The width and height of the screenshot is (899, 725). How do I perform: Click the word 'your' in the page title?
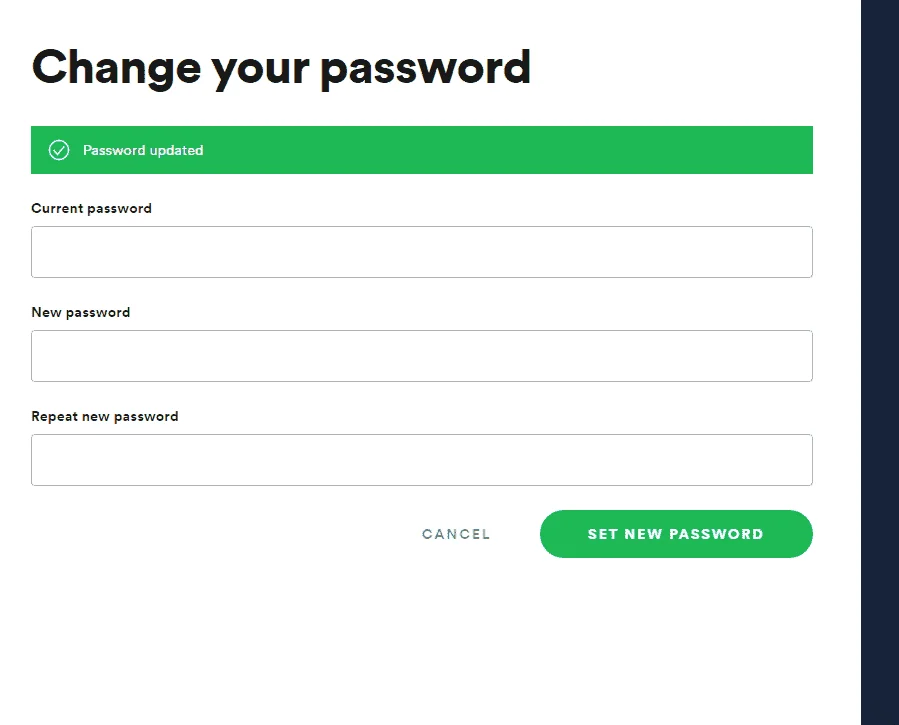pos(260,72)
